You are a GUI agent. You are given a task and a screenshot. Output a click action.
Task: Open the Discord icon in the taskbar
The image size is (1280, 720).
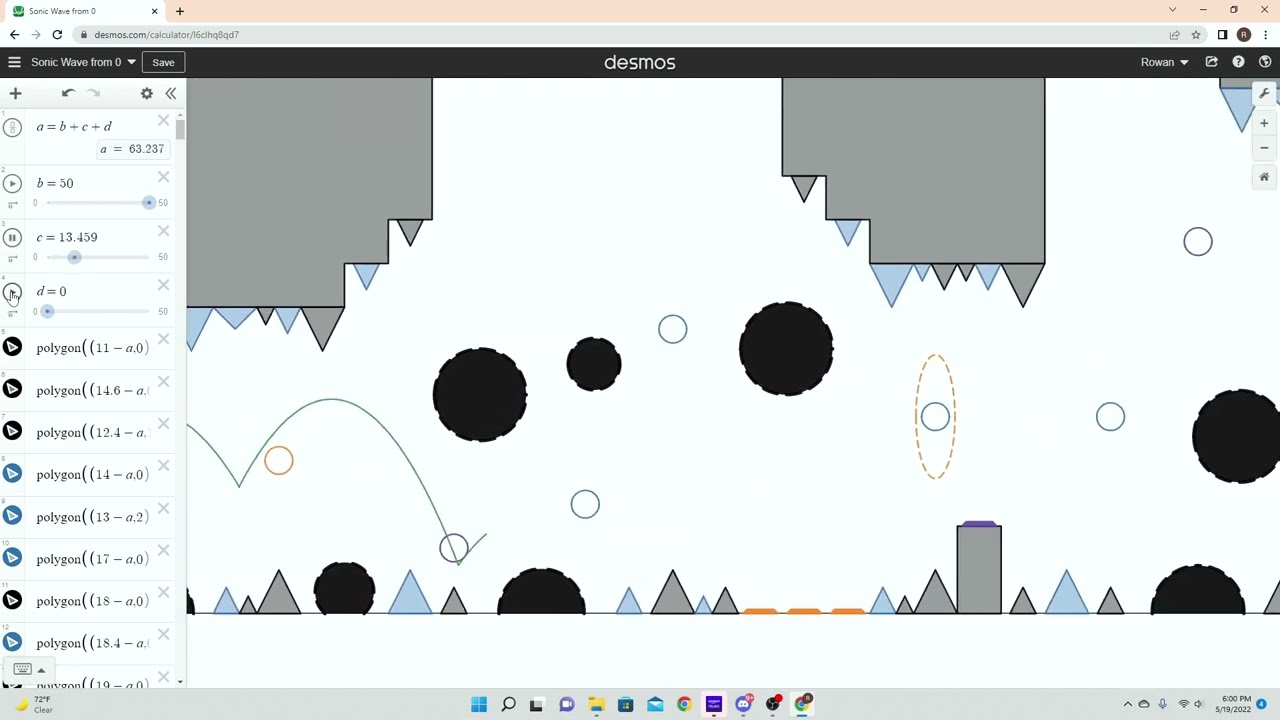click(x=743, y=704)
